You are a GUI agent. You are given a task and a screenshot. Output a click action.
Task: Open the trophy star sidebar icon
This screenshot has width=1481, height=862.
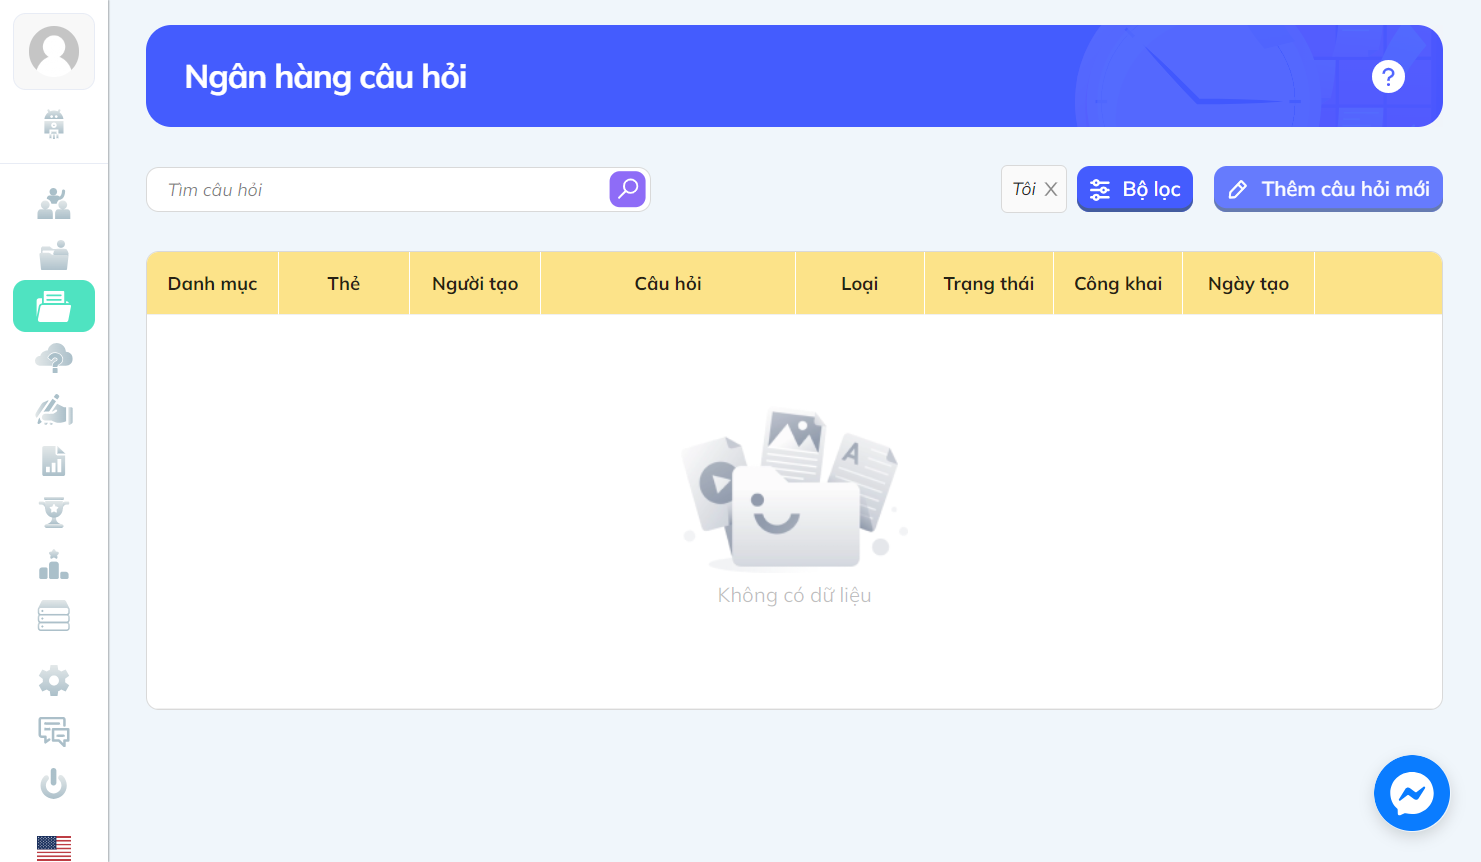click(54, 512)
